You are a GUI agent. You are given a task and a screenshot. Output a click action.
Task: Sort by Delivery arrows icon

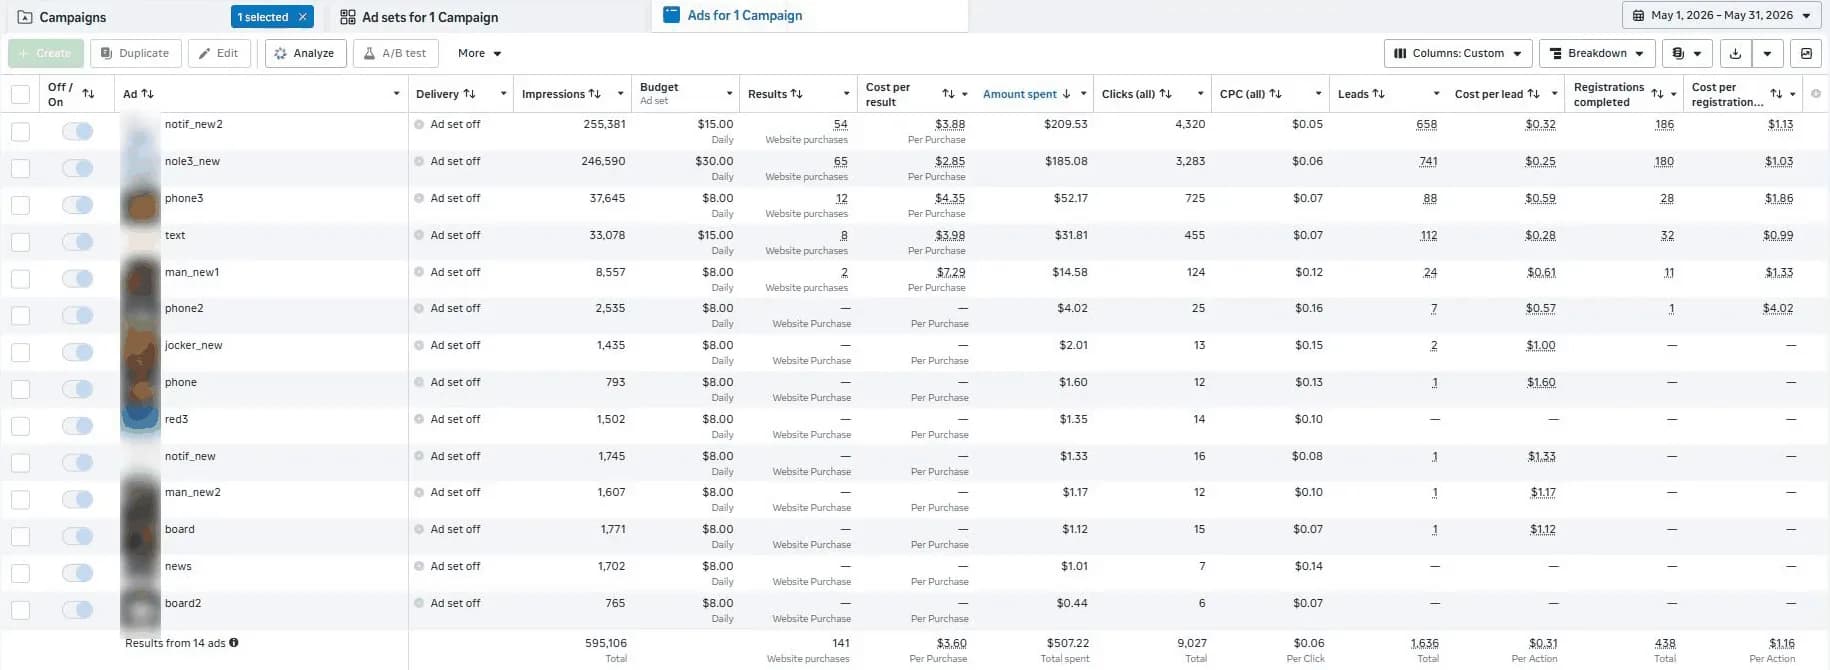coord(469,94)
